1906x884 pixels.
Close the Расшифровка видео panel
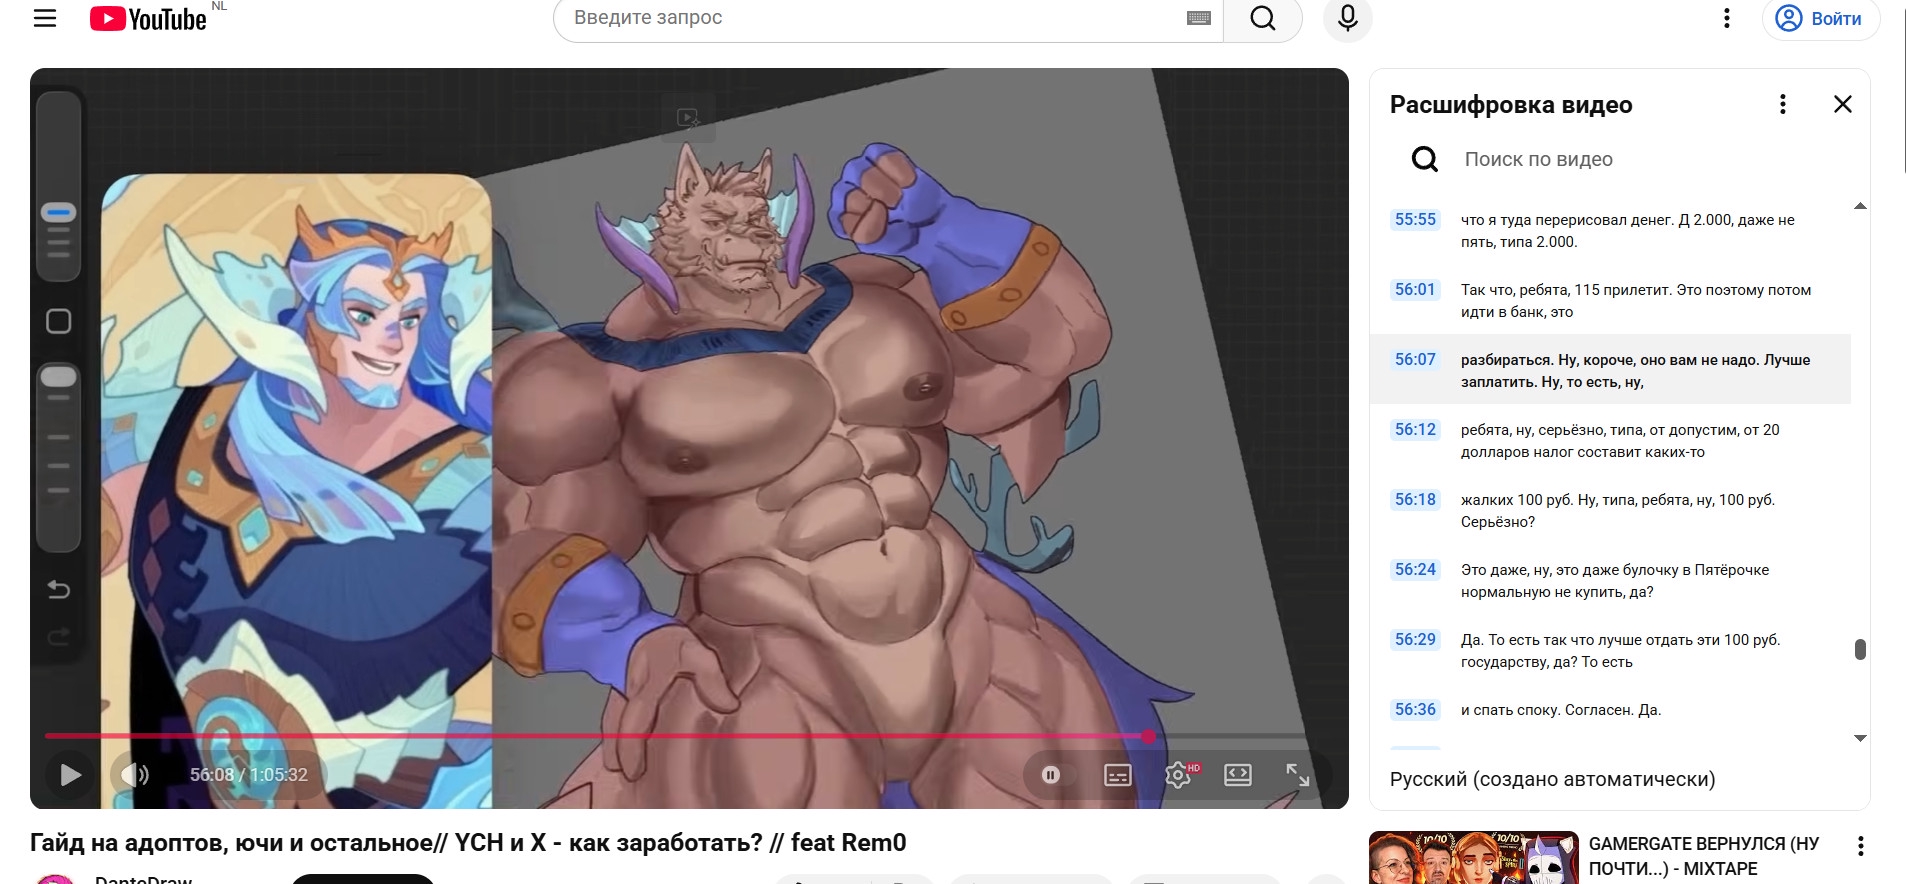tap(1843, 104)
